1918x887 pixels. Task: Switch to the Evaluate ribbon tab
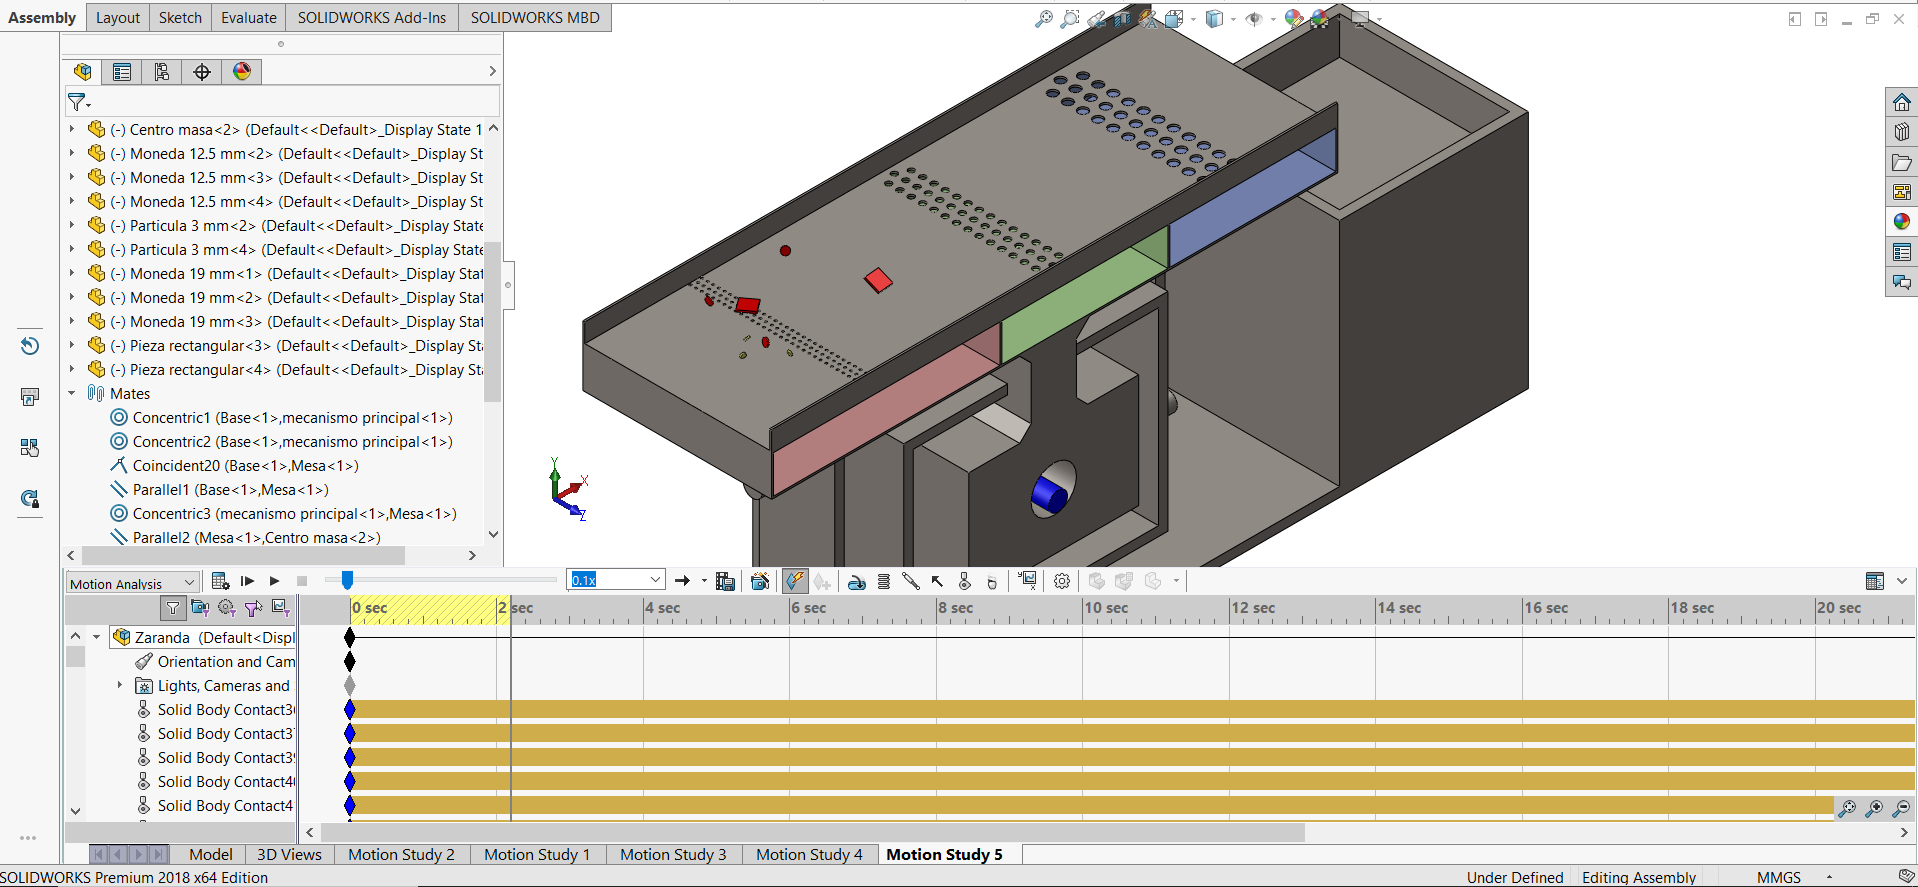click(x=249, y=18)
